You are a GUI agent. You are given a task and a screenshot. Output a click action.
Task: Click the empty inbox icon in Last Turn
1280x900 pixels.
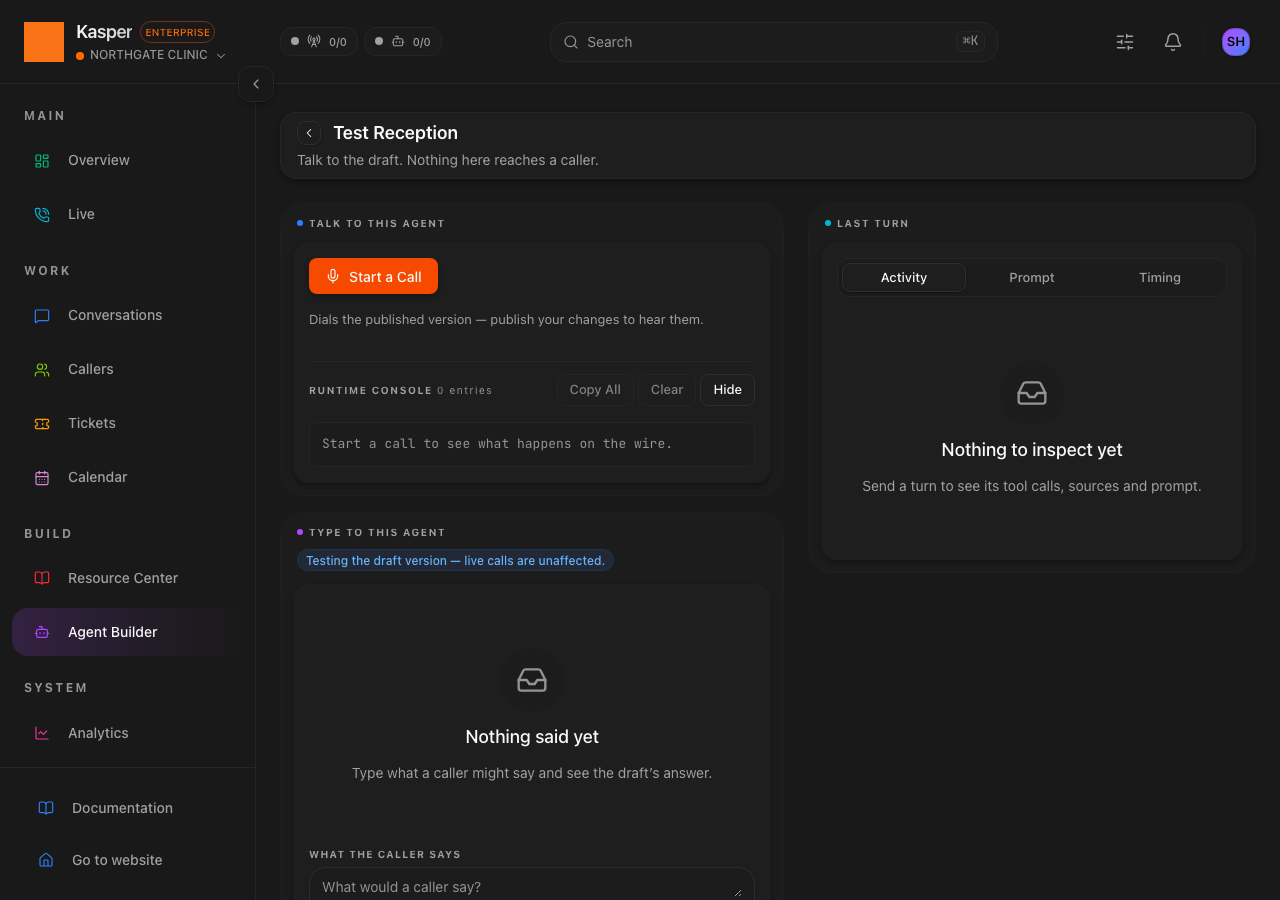(1032, 393)
